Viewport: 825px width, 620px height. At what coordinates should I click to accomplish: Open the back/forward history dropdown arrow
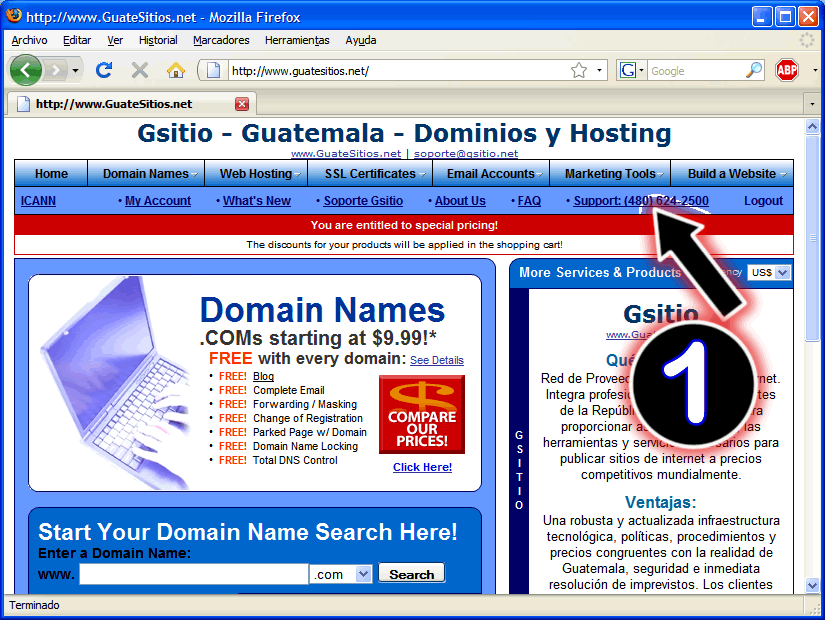(x=75, y=70)
